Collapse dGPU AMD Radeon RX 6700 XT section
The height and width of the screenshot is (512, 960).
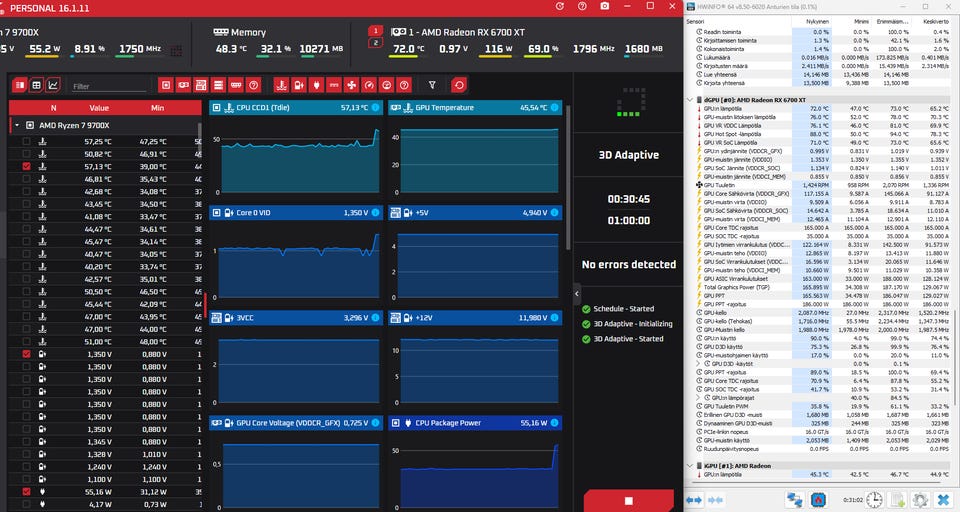(690, 100)
